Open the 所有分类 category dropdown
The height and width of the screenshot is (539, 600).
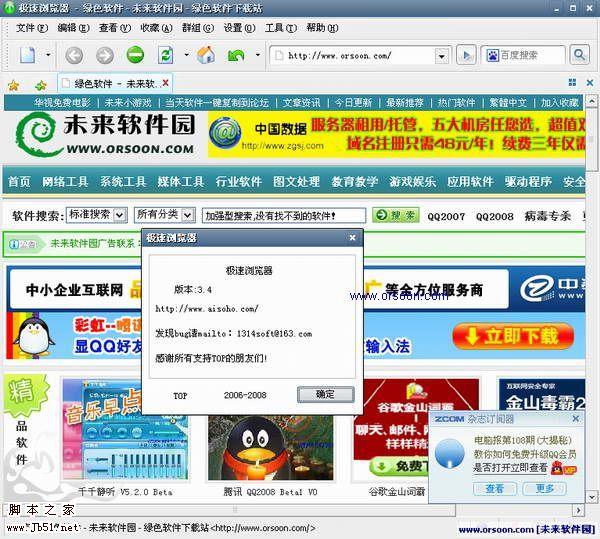pos(165,215)
